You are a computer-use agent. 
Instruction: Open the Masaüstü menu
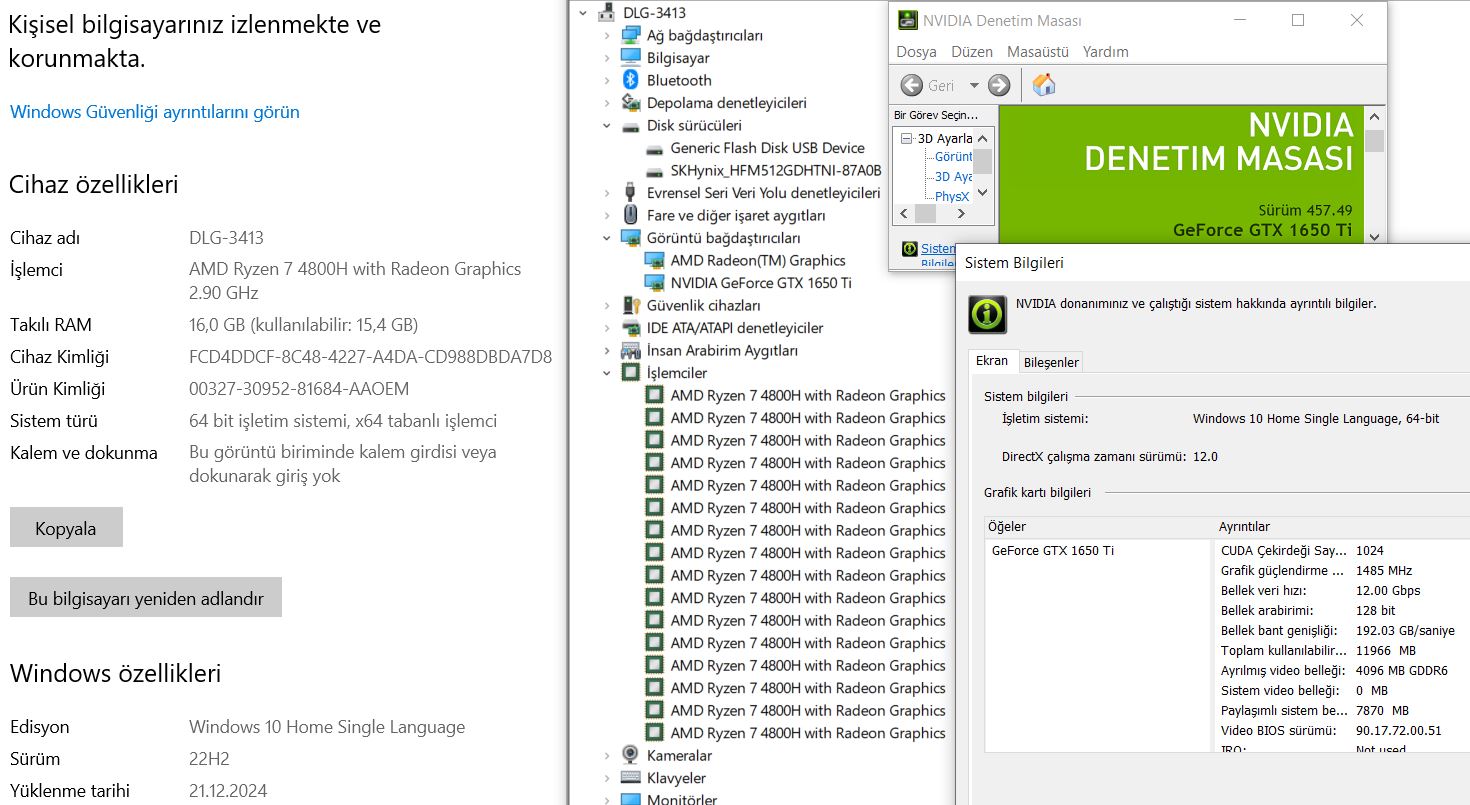pyautogui.click(x=1038, y=51)
